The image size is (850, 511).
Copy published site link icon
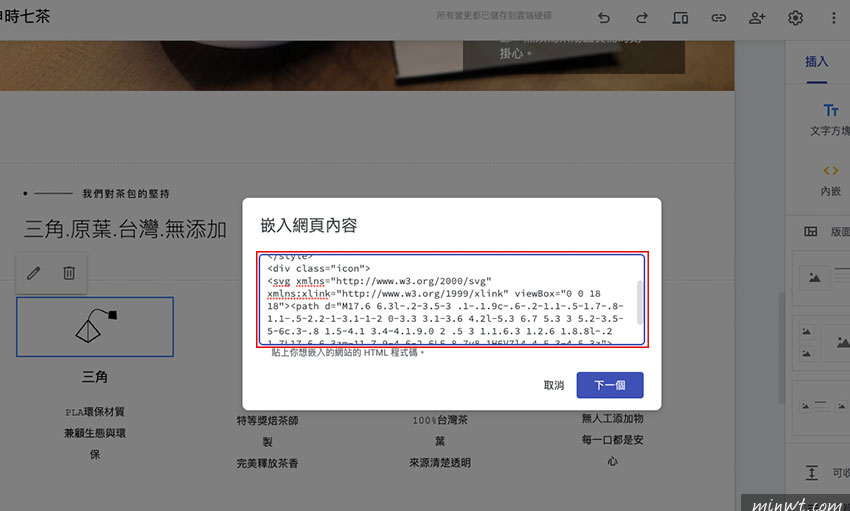click(x=718, y=18)
